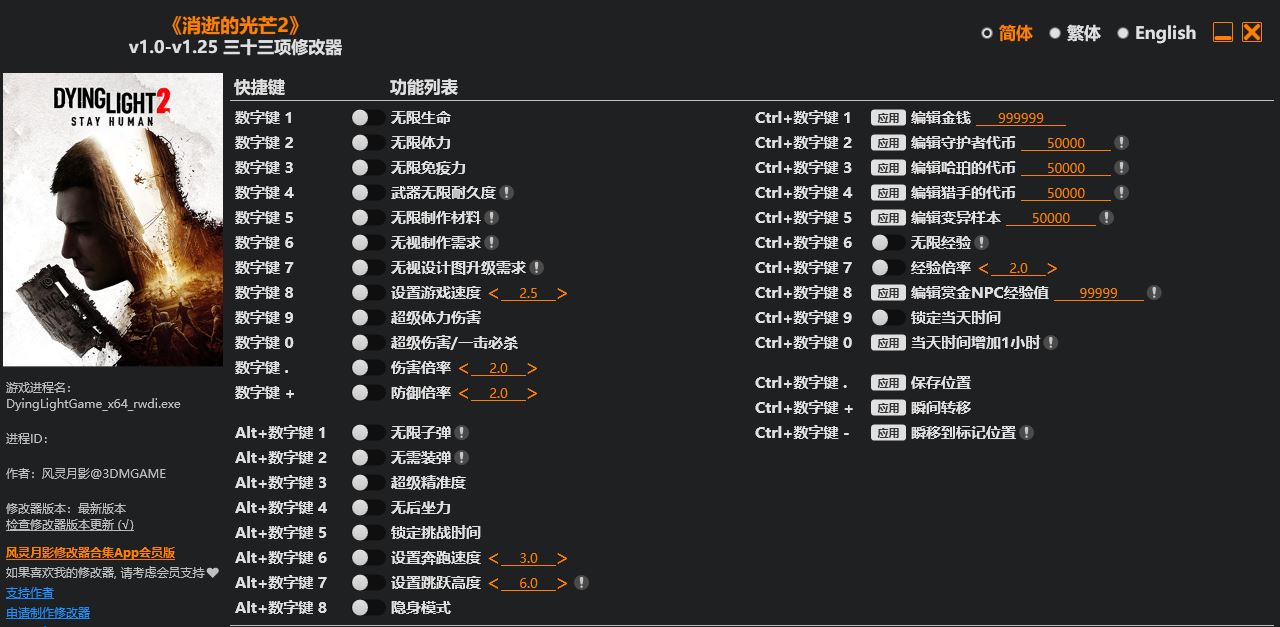Image resolution: width=1280 pixels, height=627 pixels.
Task: Click info icon beside 瞬移到标记位置
Action: 1027,433
